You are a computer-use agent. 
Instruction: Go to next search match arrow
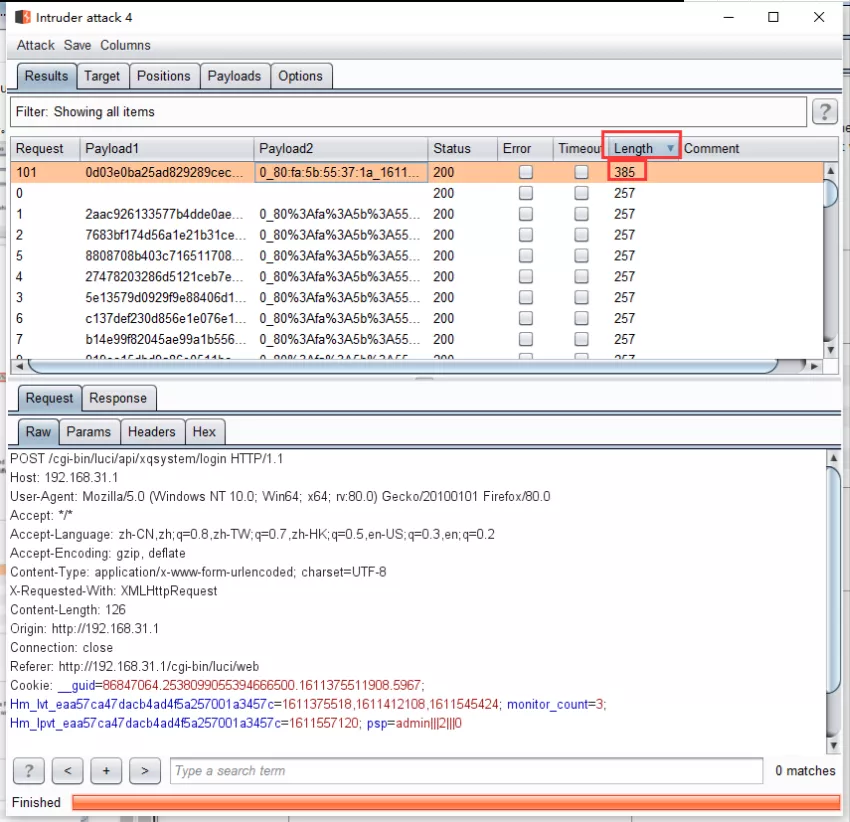point(145,770)
